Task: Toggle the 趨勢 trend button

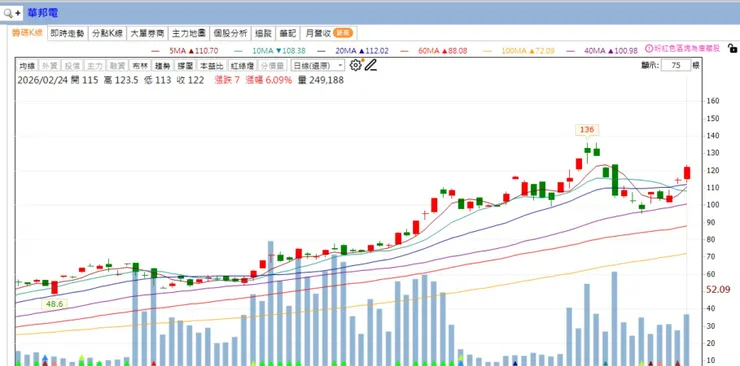Action: [x=162, y=66]
